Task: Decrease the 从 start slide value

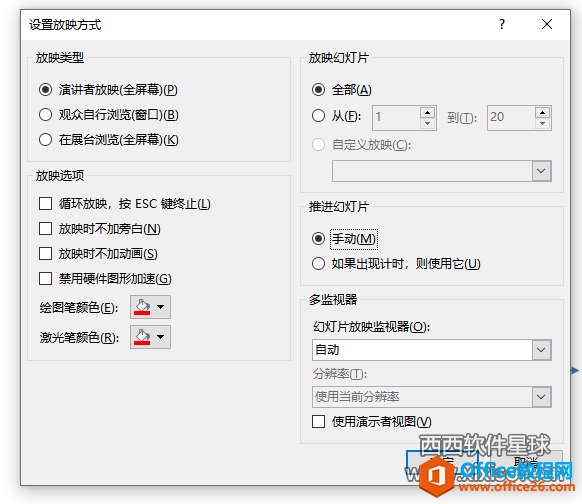Action: (x=428, y=123)
